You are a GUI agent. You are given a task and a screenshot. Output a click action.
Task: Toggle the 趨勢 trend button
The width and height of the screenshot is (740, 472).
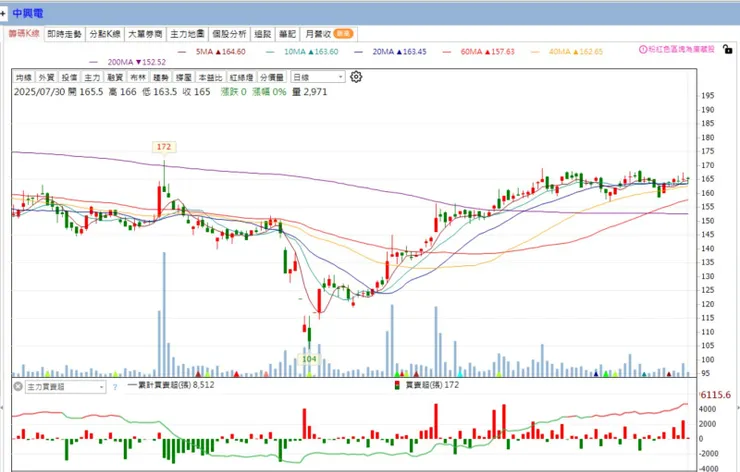click(x=161, y=77)
